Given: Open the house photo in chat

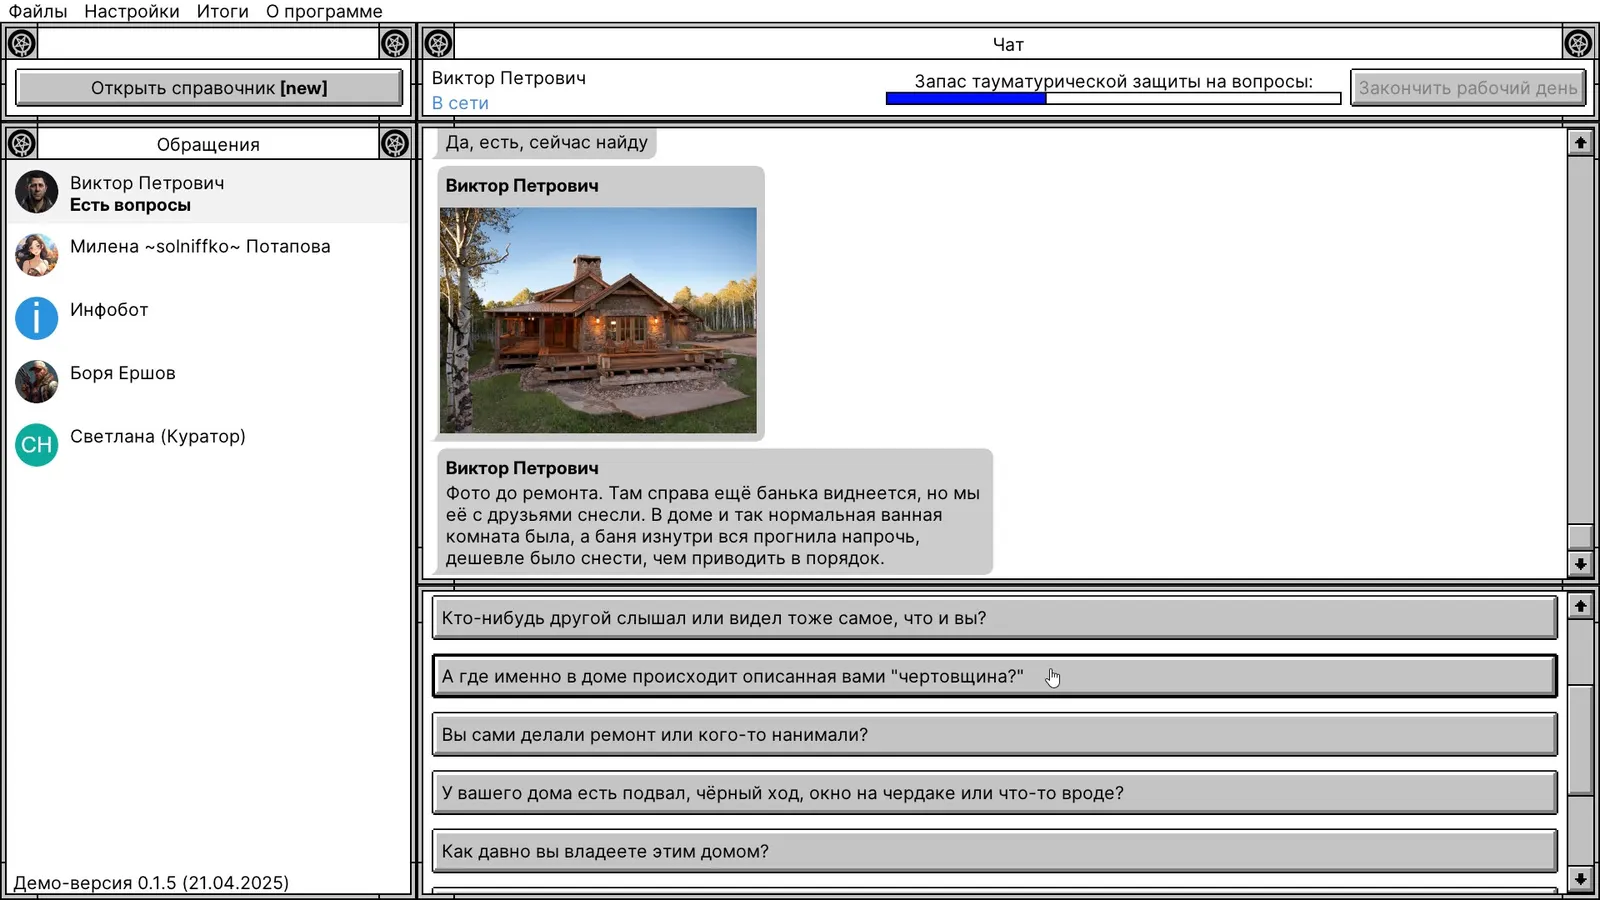Looking at the screenshot, I should (x=598, y=320).
